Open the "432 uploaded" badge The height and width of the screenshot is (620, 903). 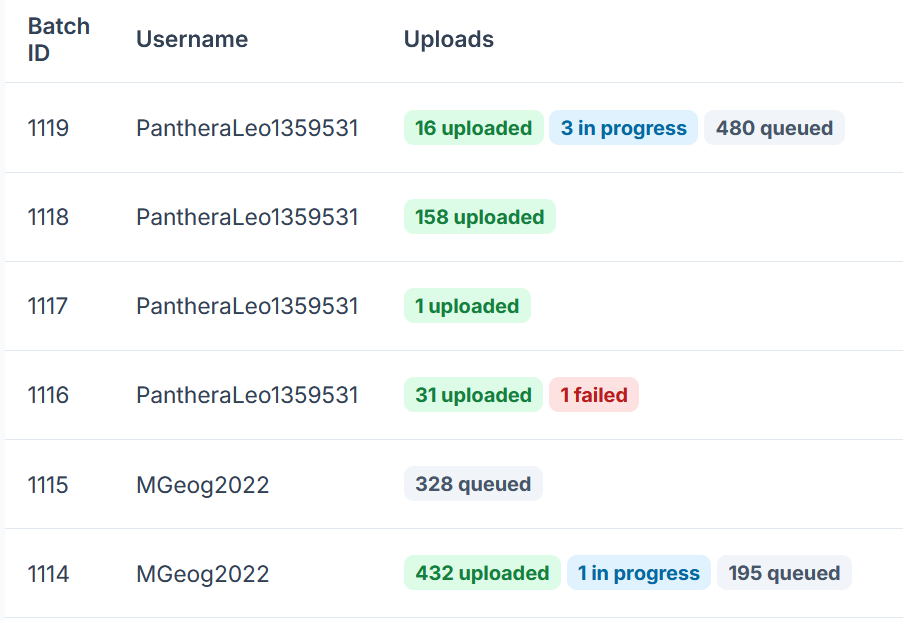click(x=482, y=573)
